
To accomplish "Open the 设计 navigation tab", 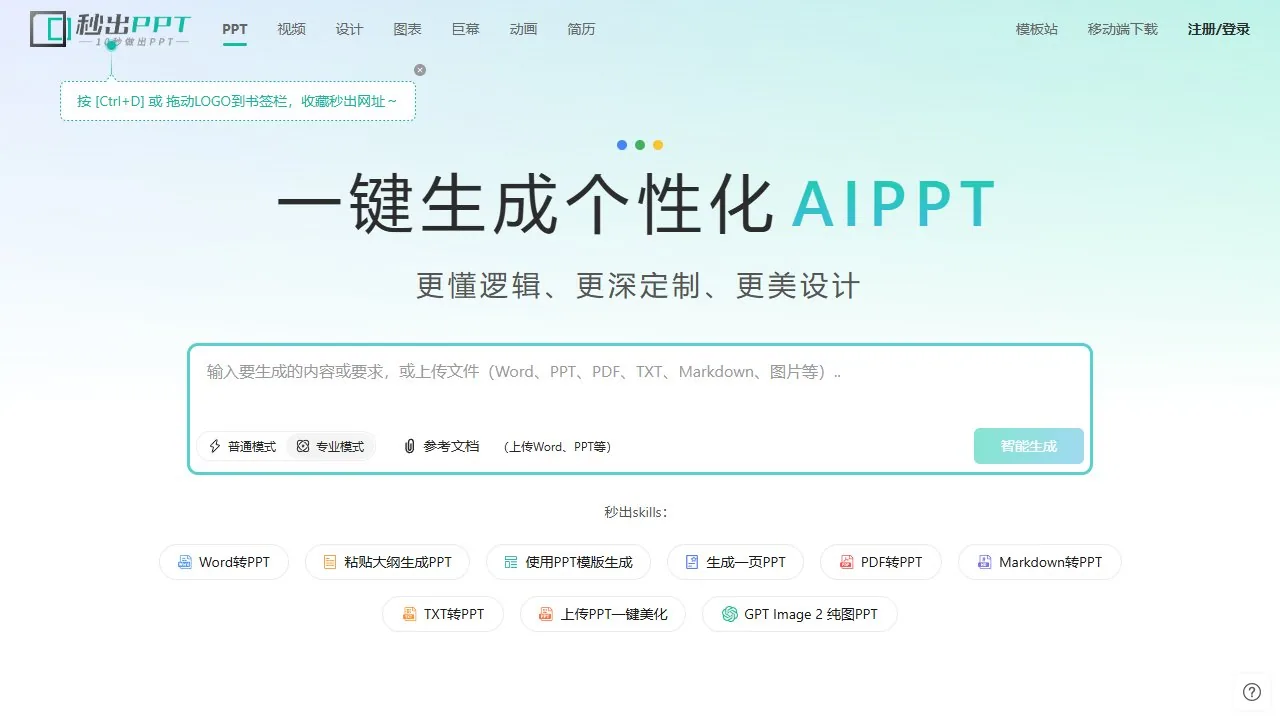I will point(350,29).
